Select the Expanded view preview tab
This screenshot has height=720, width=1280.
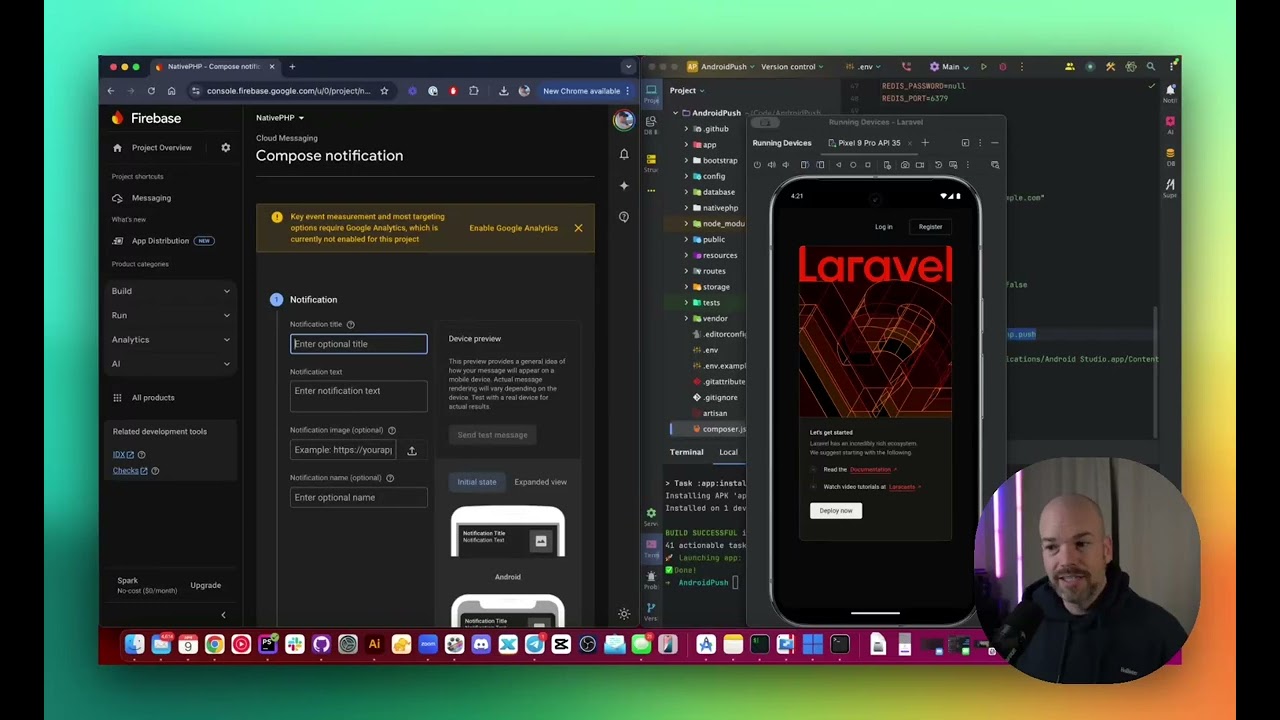[540, 482]
